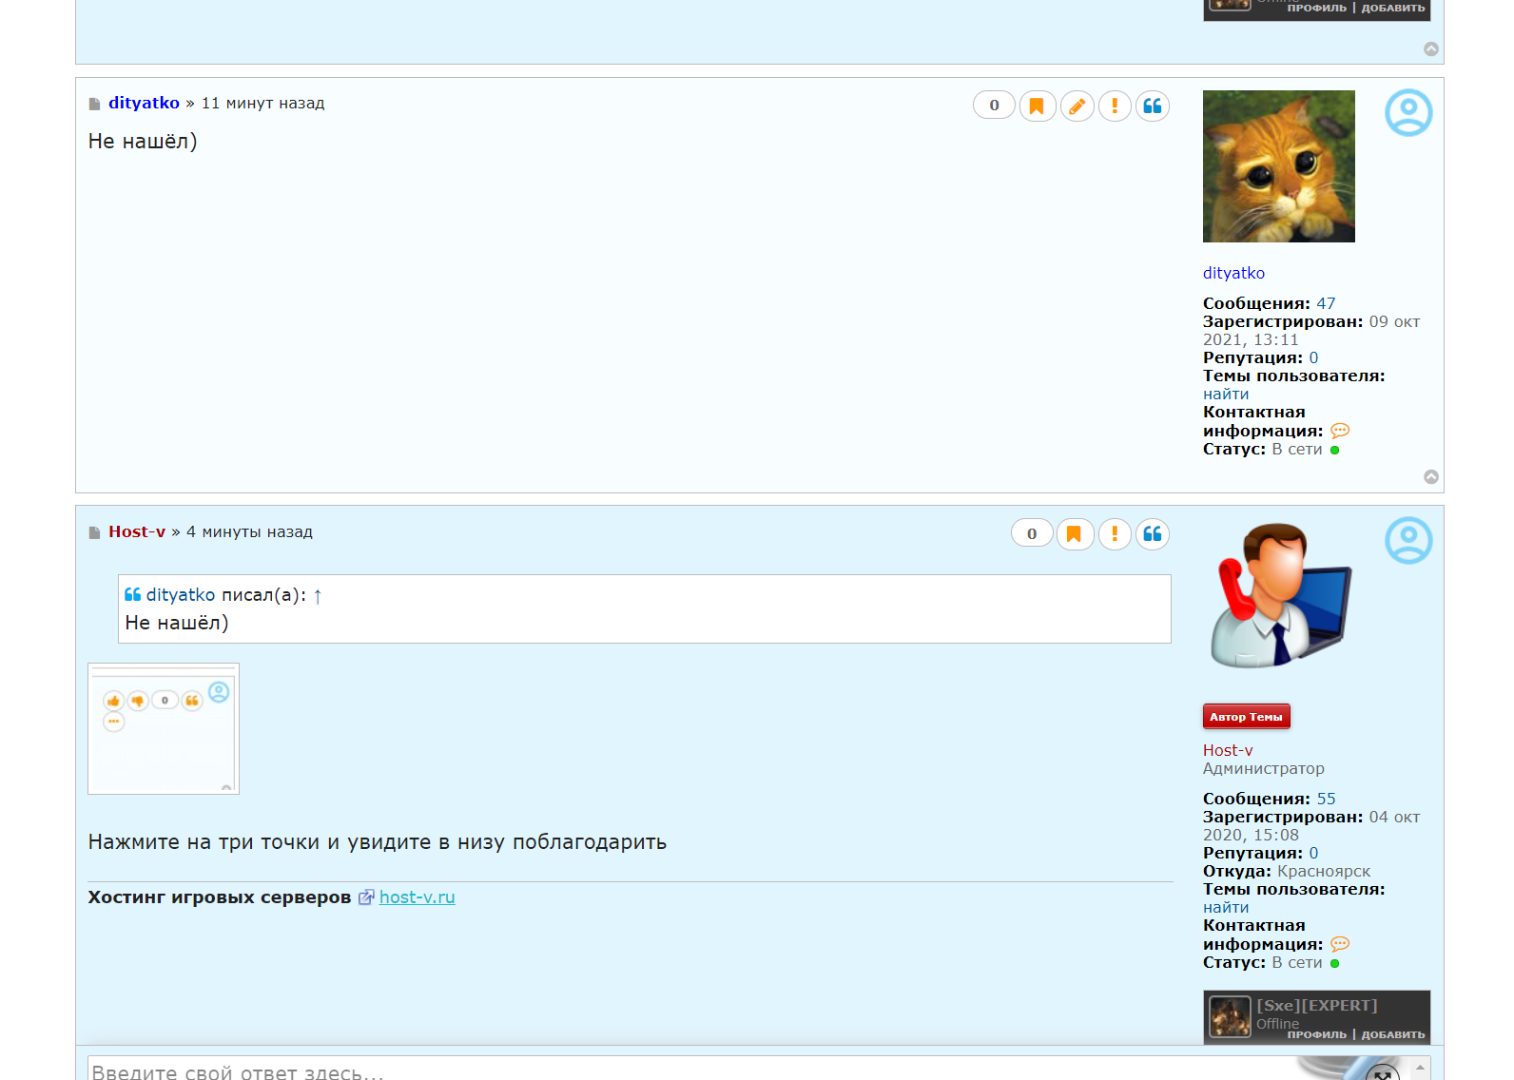The width and height of the screenshot is (1514, 1080).
Task: Click the edit pencil icon on dityatko's post
Action: point(1076,106)
